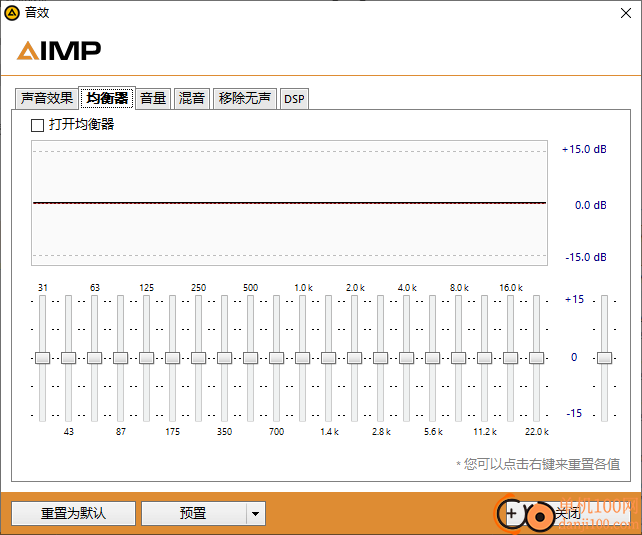642x535 pixels.
Task: Switch to the 声音效果 tab
Action: [x=47, y=98]
